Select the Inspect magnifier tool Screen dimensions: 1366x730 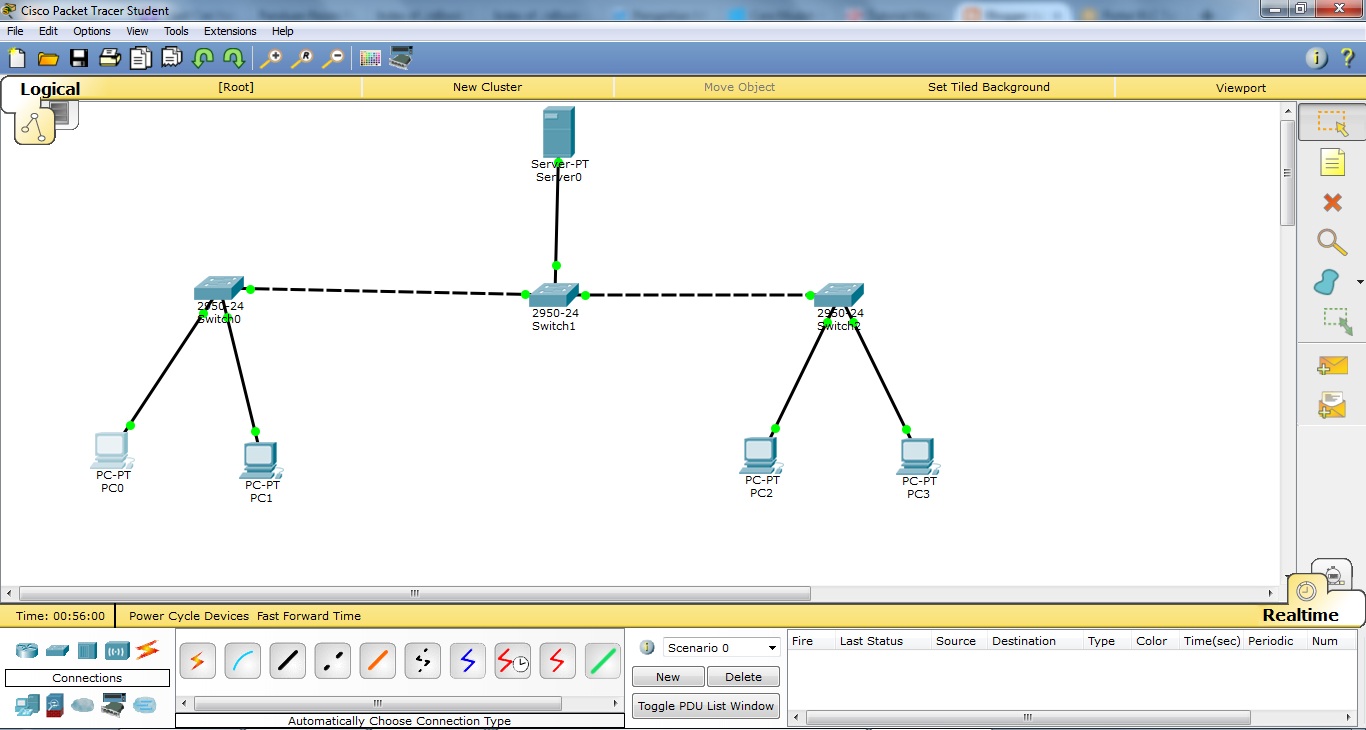[1331, 242]
